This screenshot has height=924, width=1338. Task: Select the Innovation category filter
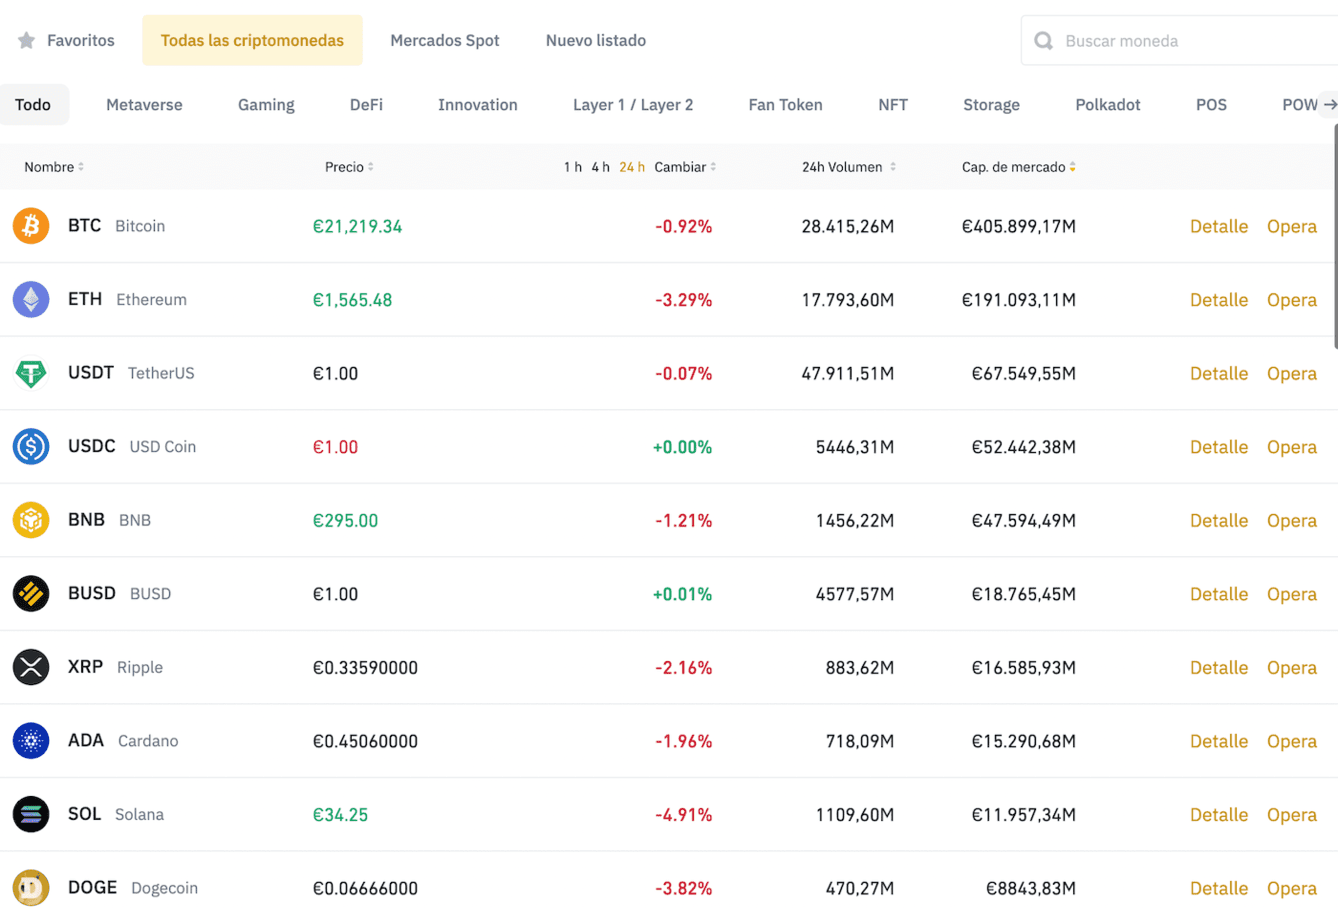tap(478, 104)
